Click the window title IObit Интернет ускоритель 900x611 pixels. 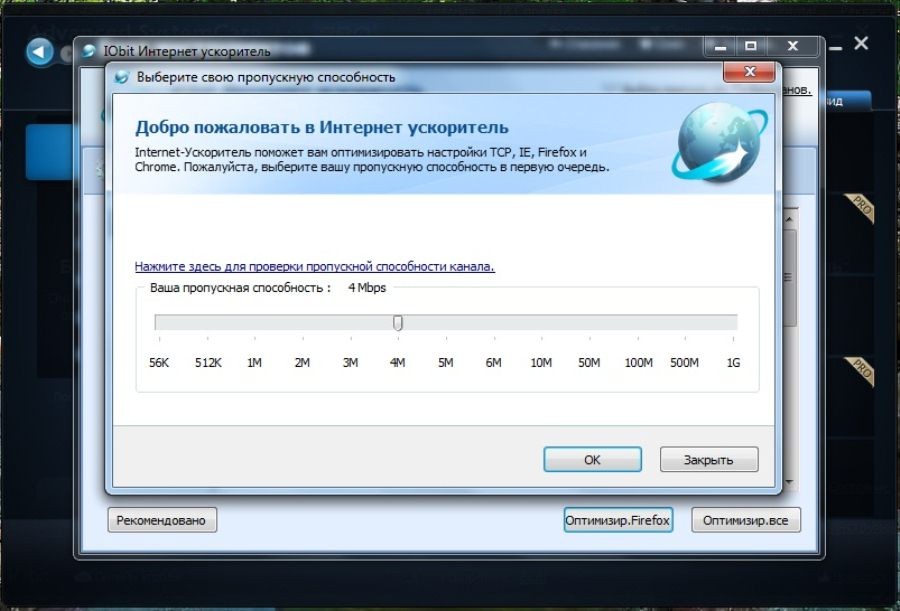(x=187, y=52)
